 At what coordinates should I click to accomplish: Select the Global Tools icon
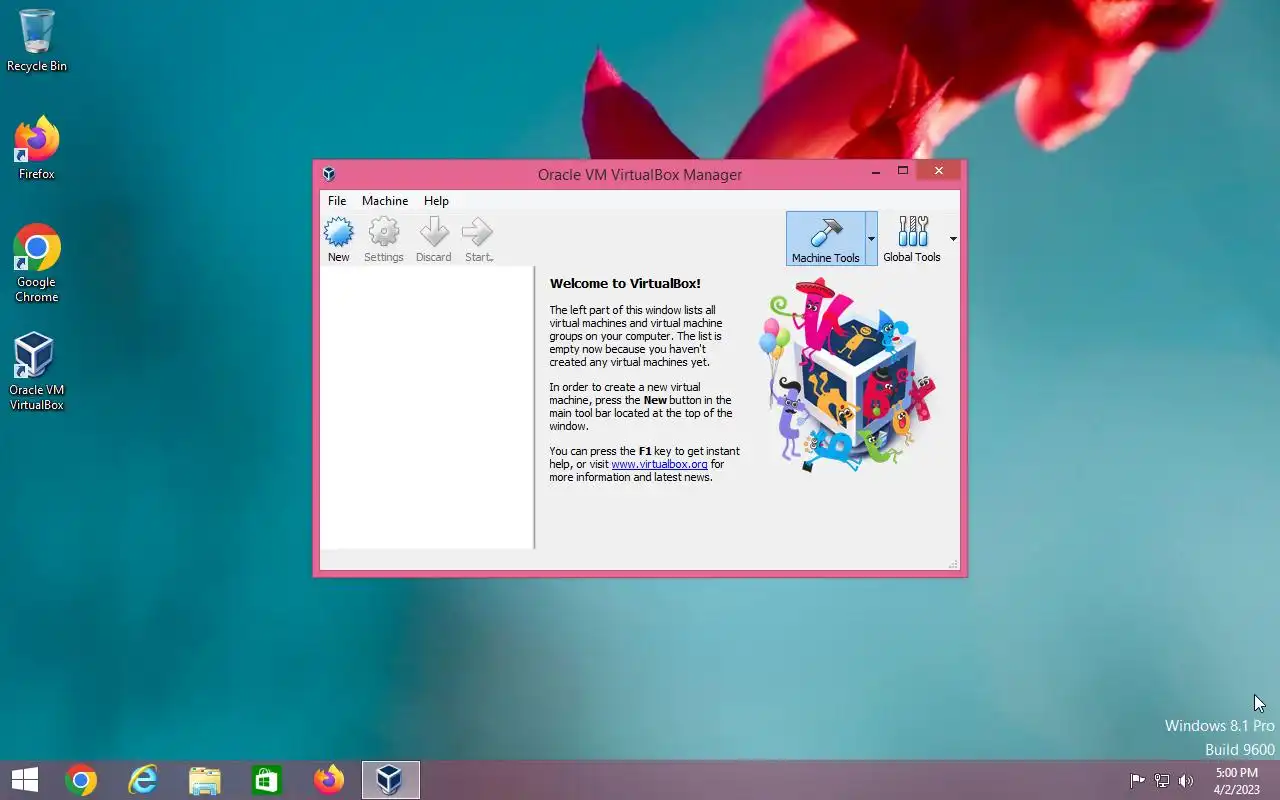[x=912, y=238]
